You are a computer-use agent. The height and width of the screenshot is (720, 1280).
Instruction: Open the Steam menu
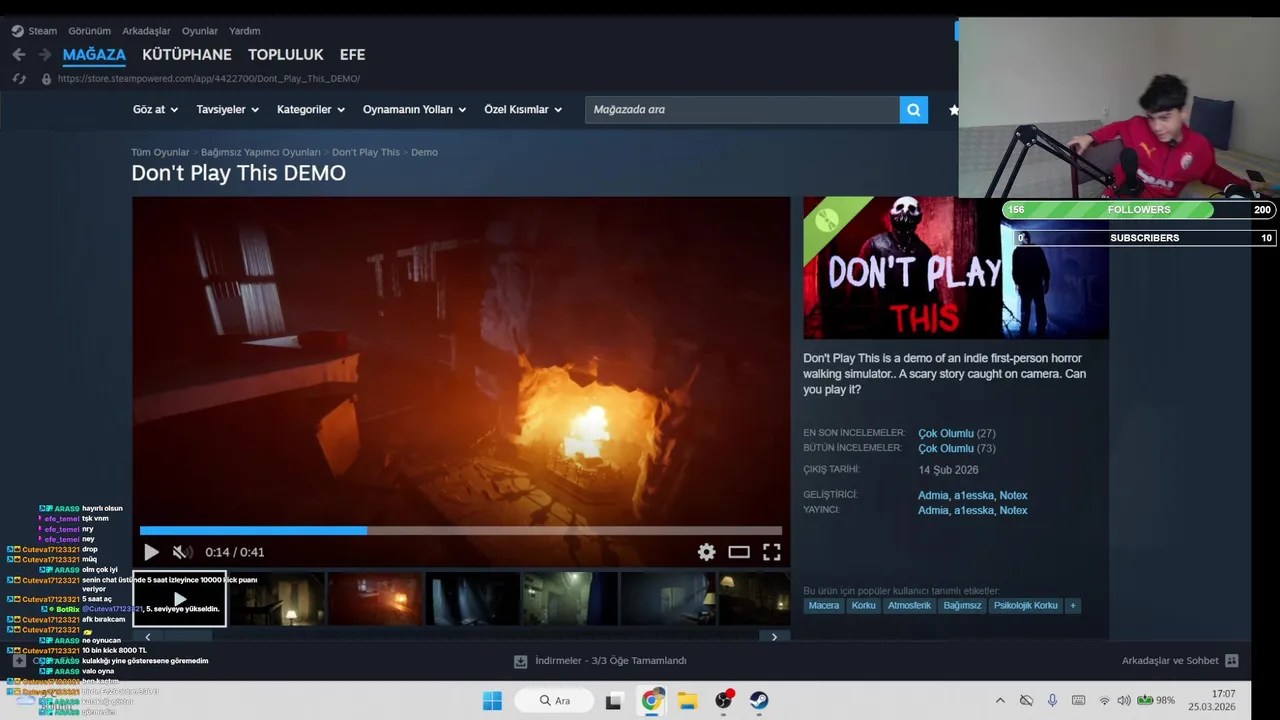[42, 31]
